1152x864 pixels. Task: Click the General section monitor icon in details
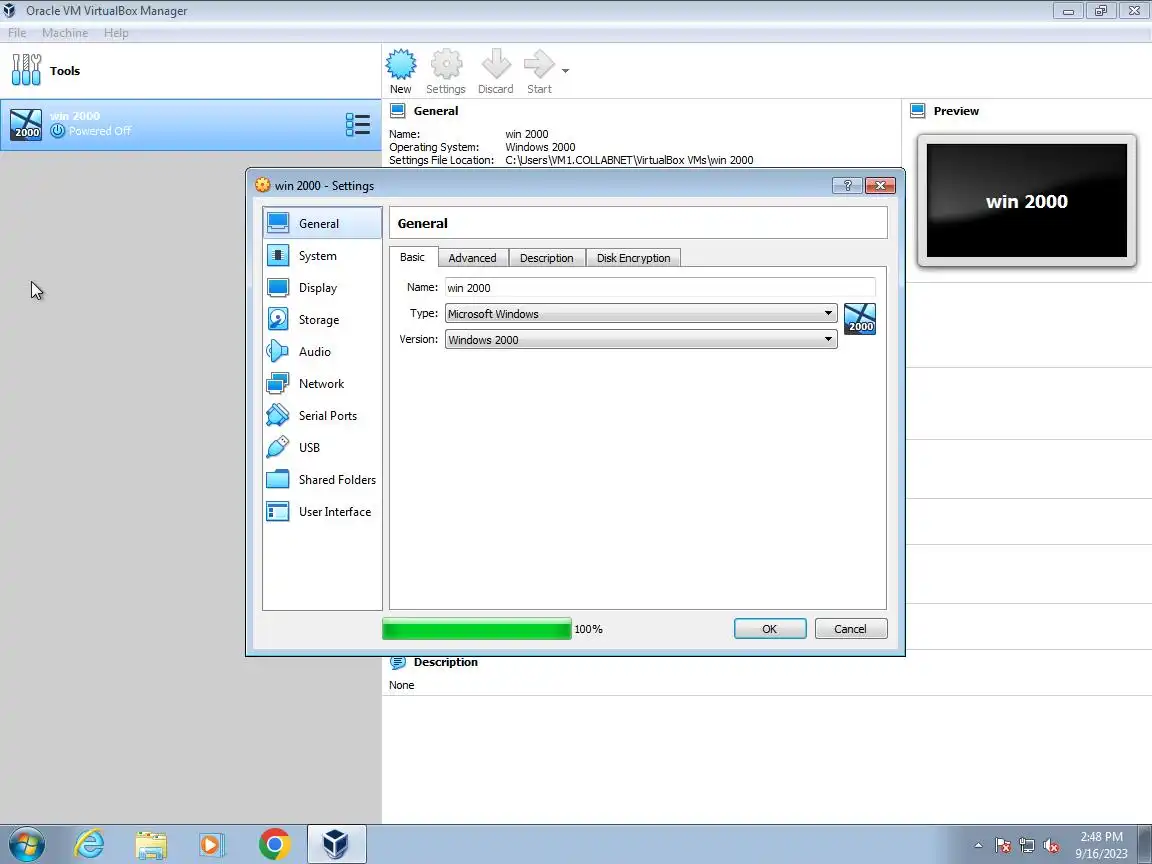click(x=397, y=111)
